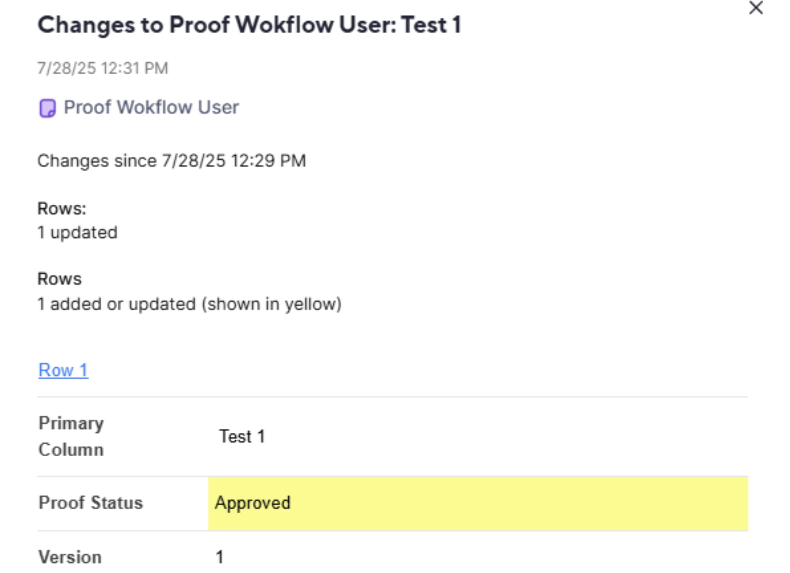790x573 pixels.
Task: Follow the Row 1 link
Action: tap(63, 370)
